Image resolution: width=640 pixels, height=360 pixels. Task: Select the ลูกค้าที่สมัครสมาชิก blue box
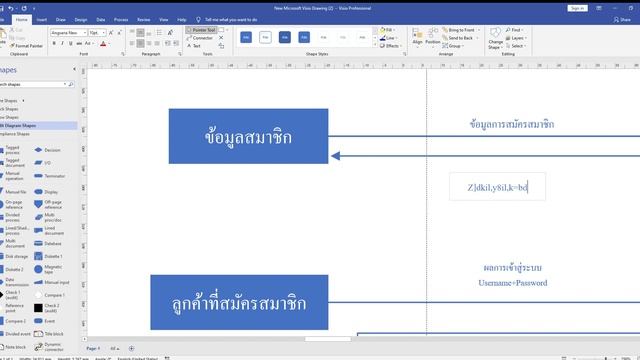point(239,302)
